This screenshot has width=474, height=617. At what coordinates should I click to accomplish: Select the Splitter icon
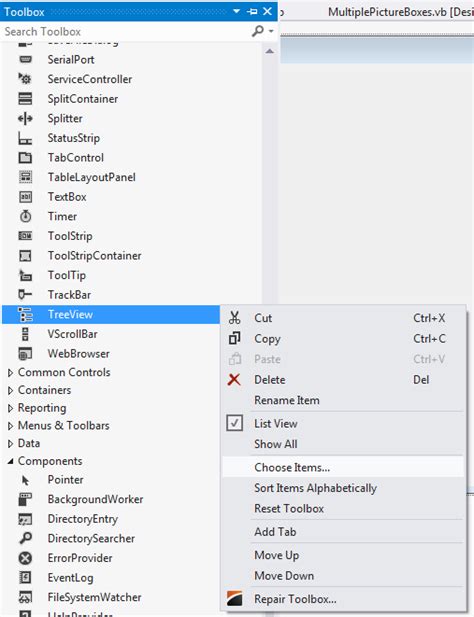coord(25,118)
